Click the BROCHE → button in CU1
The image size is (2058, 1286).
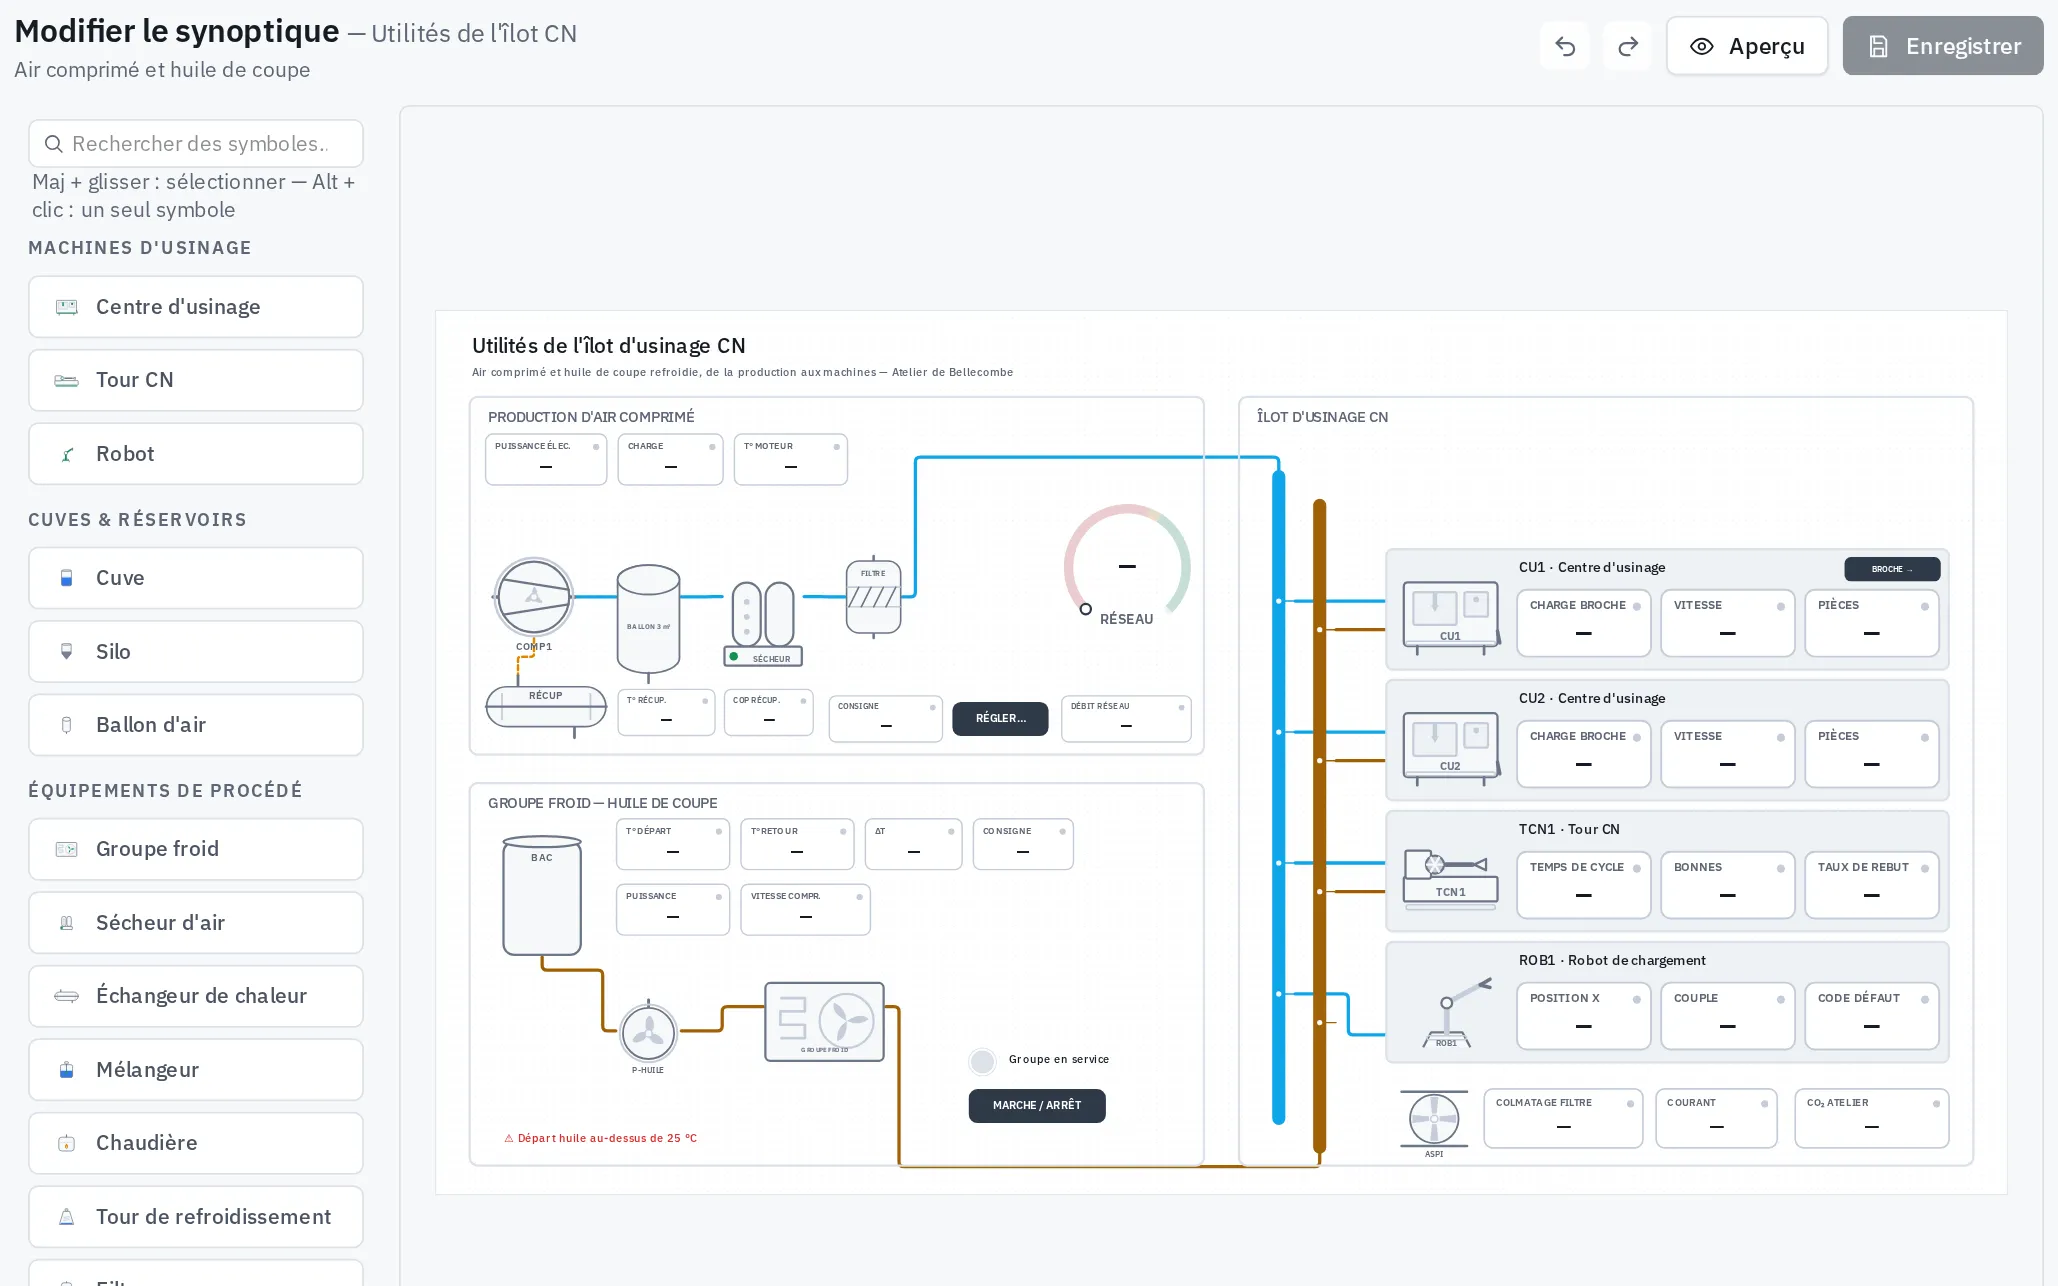1892,569
